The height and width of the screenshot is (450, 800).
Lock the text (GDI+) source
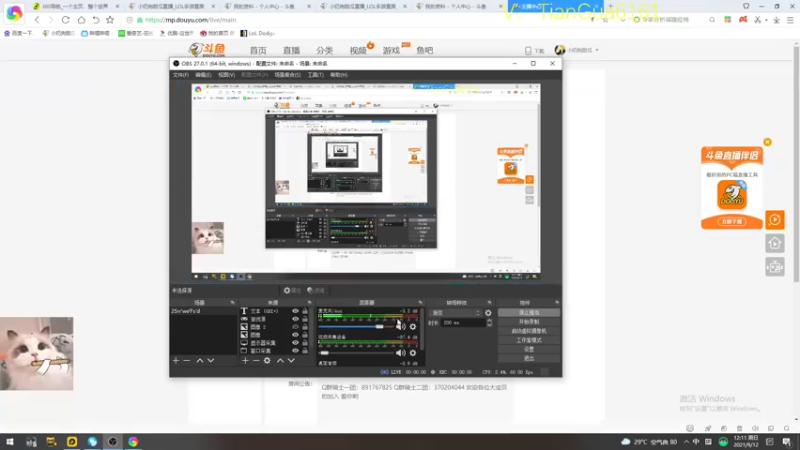[x=305, y=311]
